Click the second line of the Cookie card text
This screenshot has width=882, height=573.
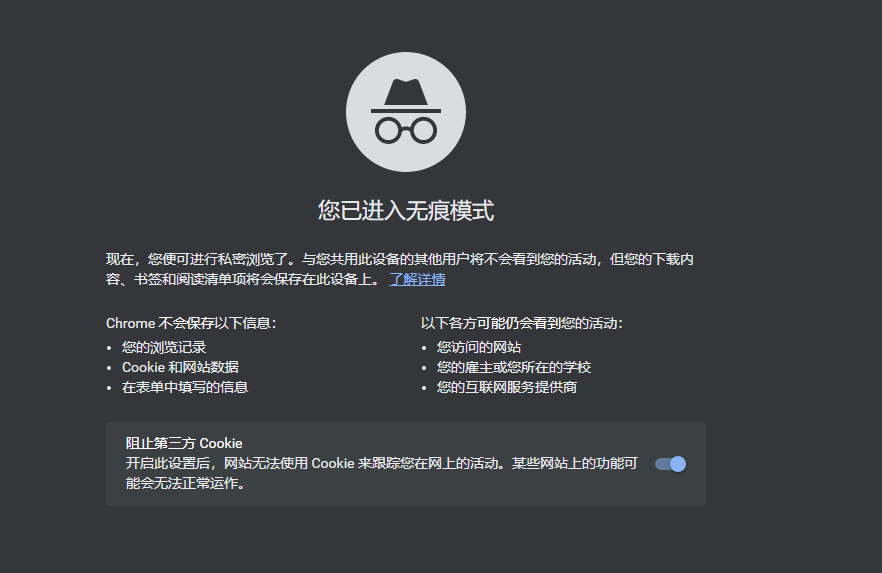(x=185, y=484)
